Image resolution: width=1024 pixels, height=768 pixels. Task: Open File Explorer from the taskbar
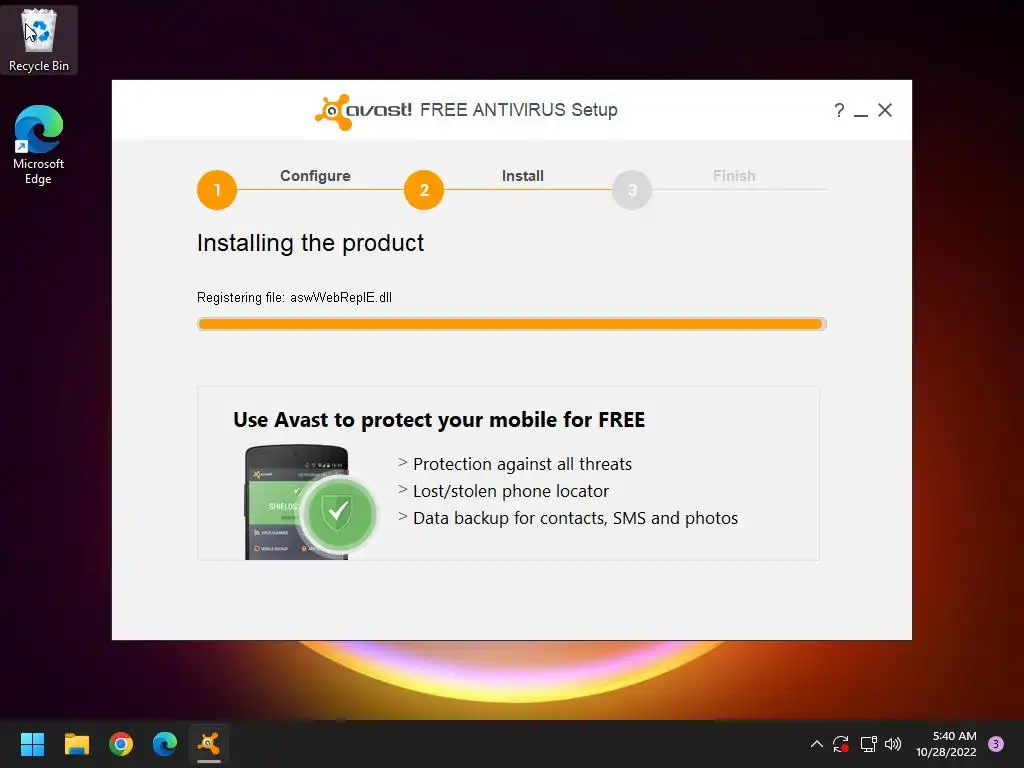76,744
